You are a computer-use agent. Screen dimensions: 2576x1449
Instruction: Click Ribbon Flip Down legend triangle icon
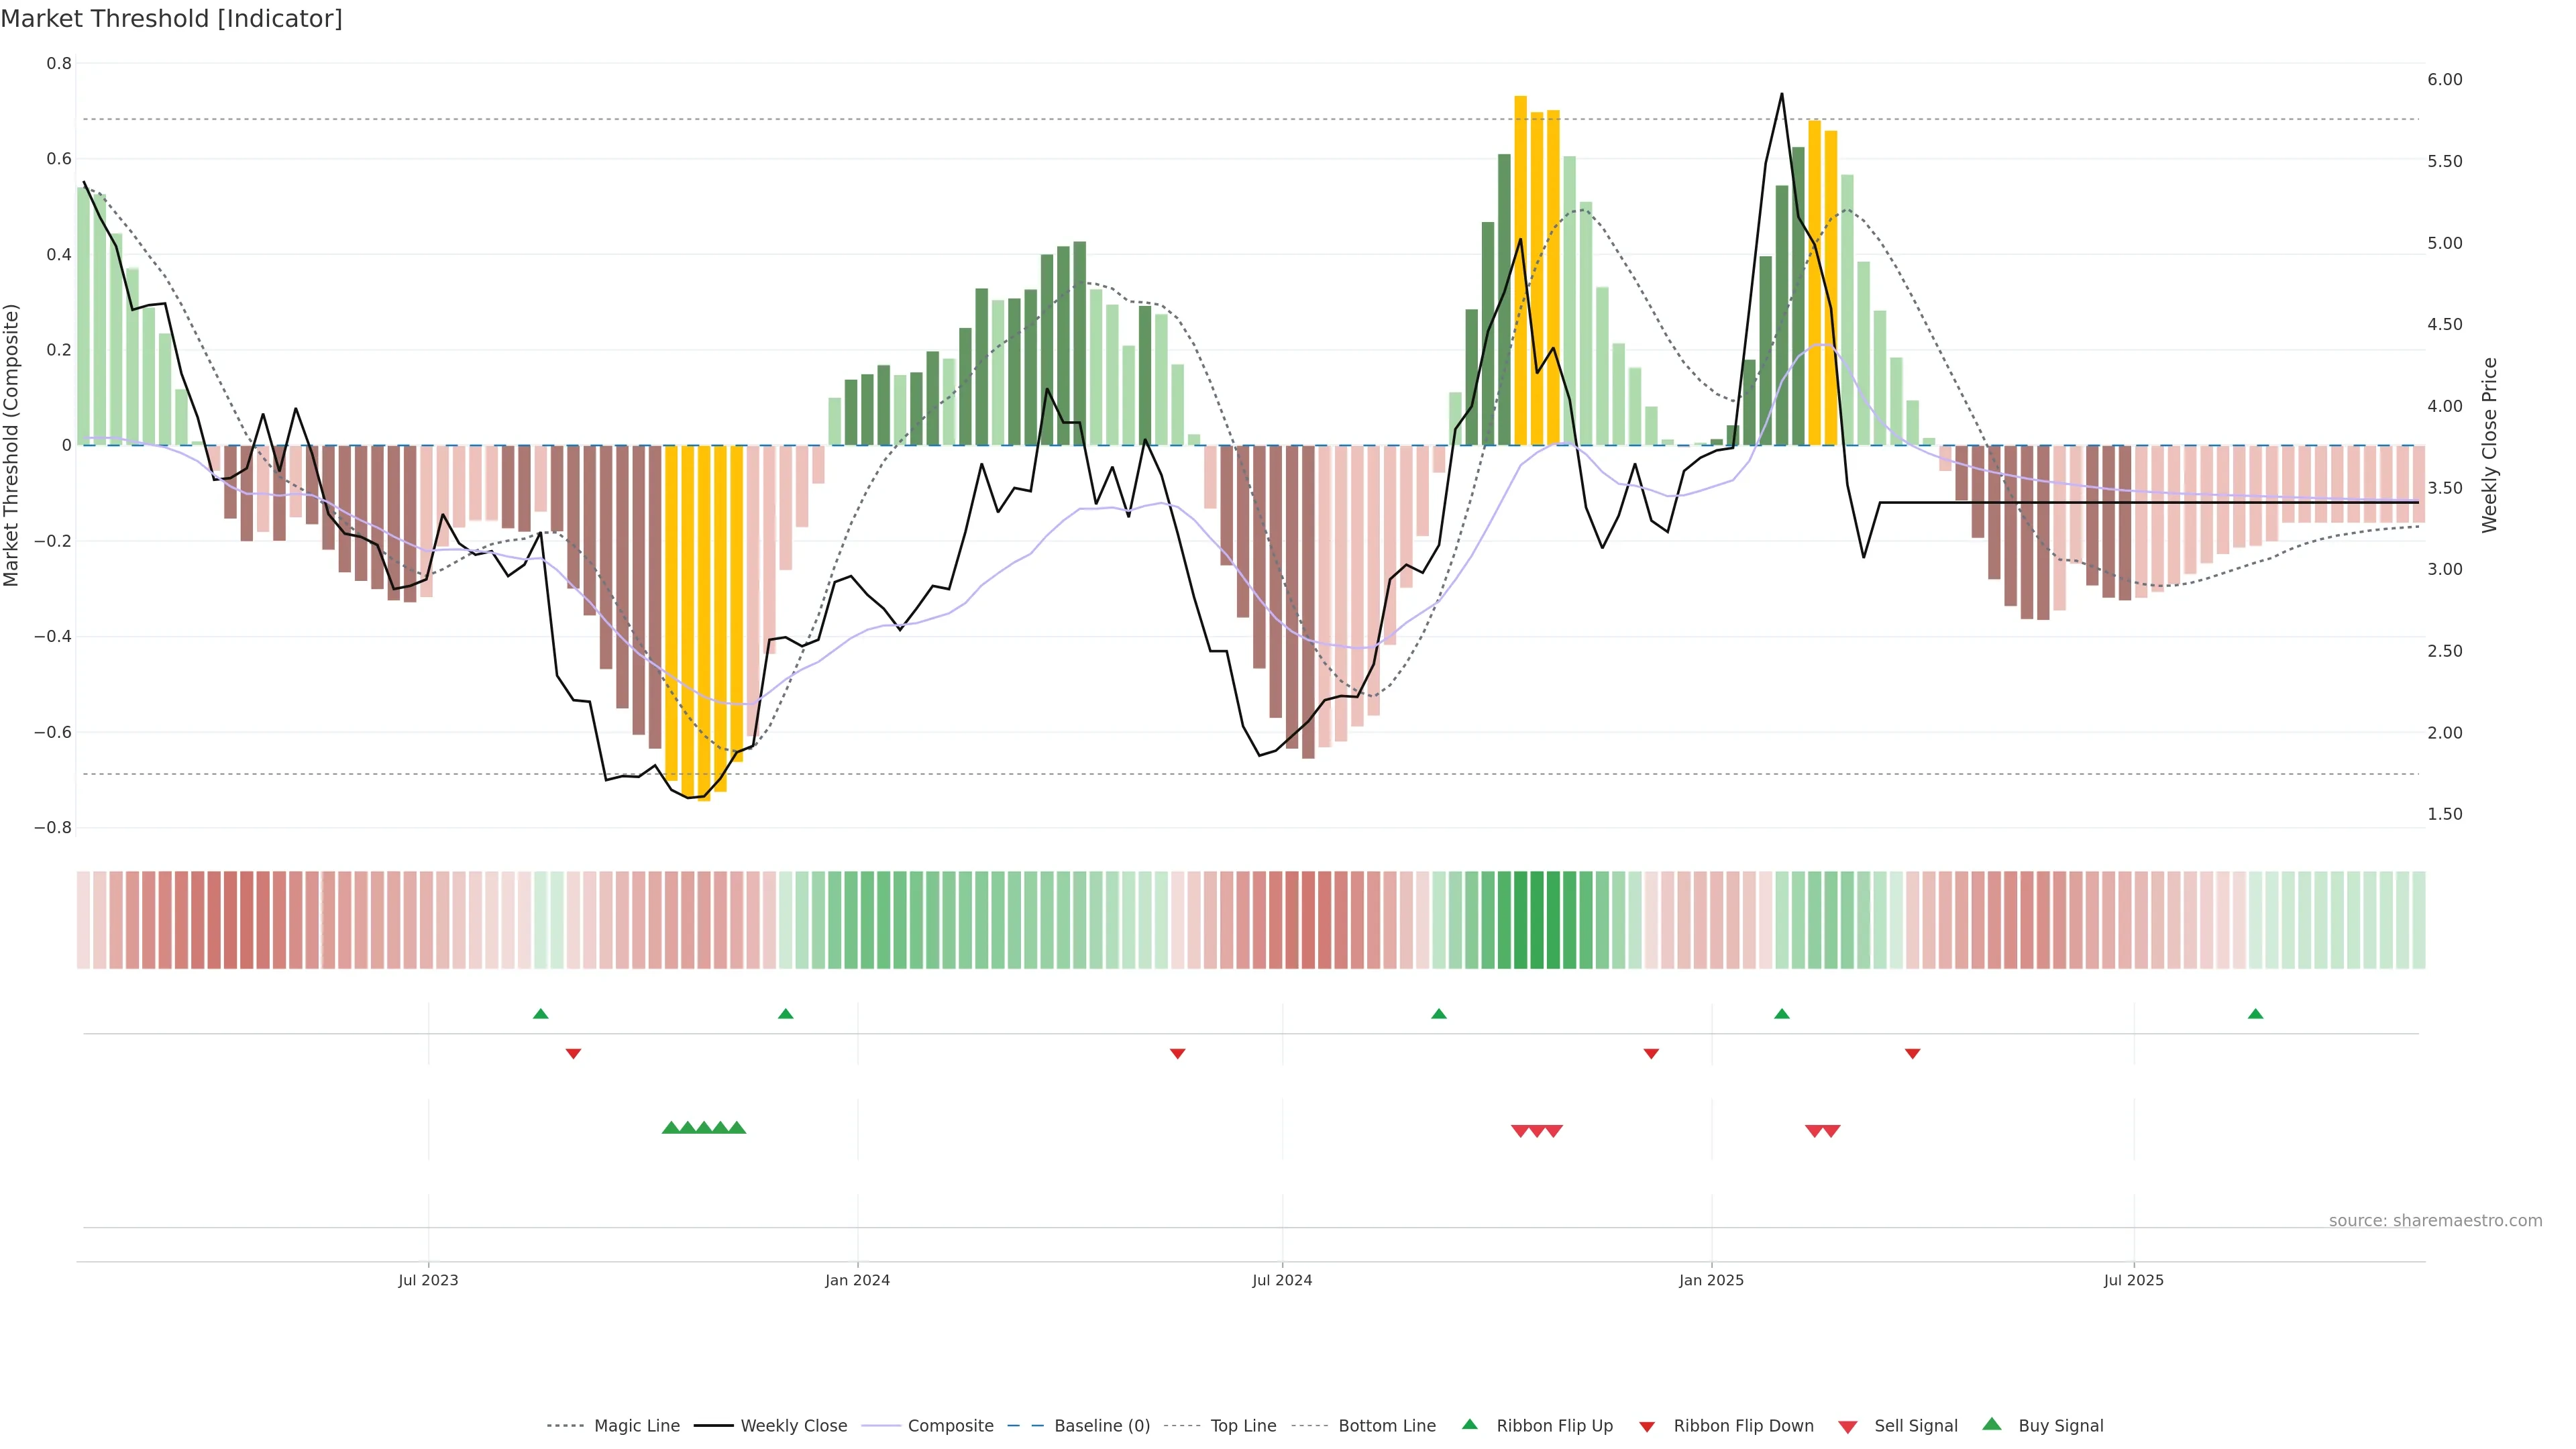(1647, 1427)
